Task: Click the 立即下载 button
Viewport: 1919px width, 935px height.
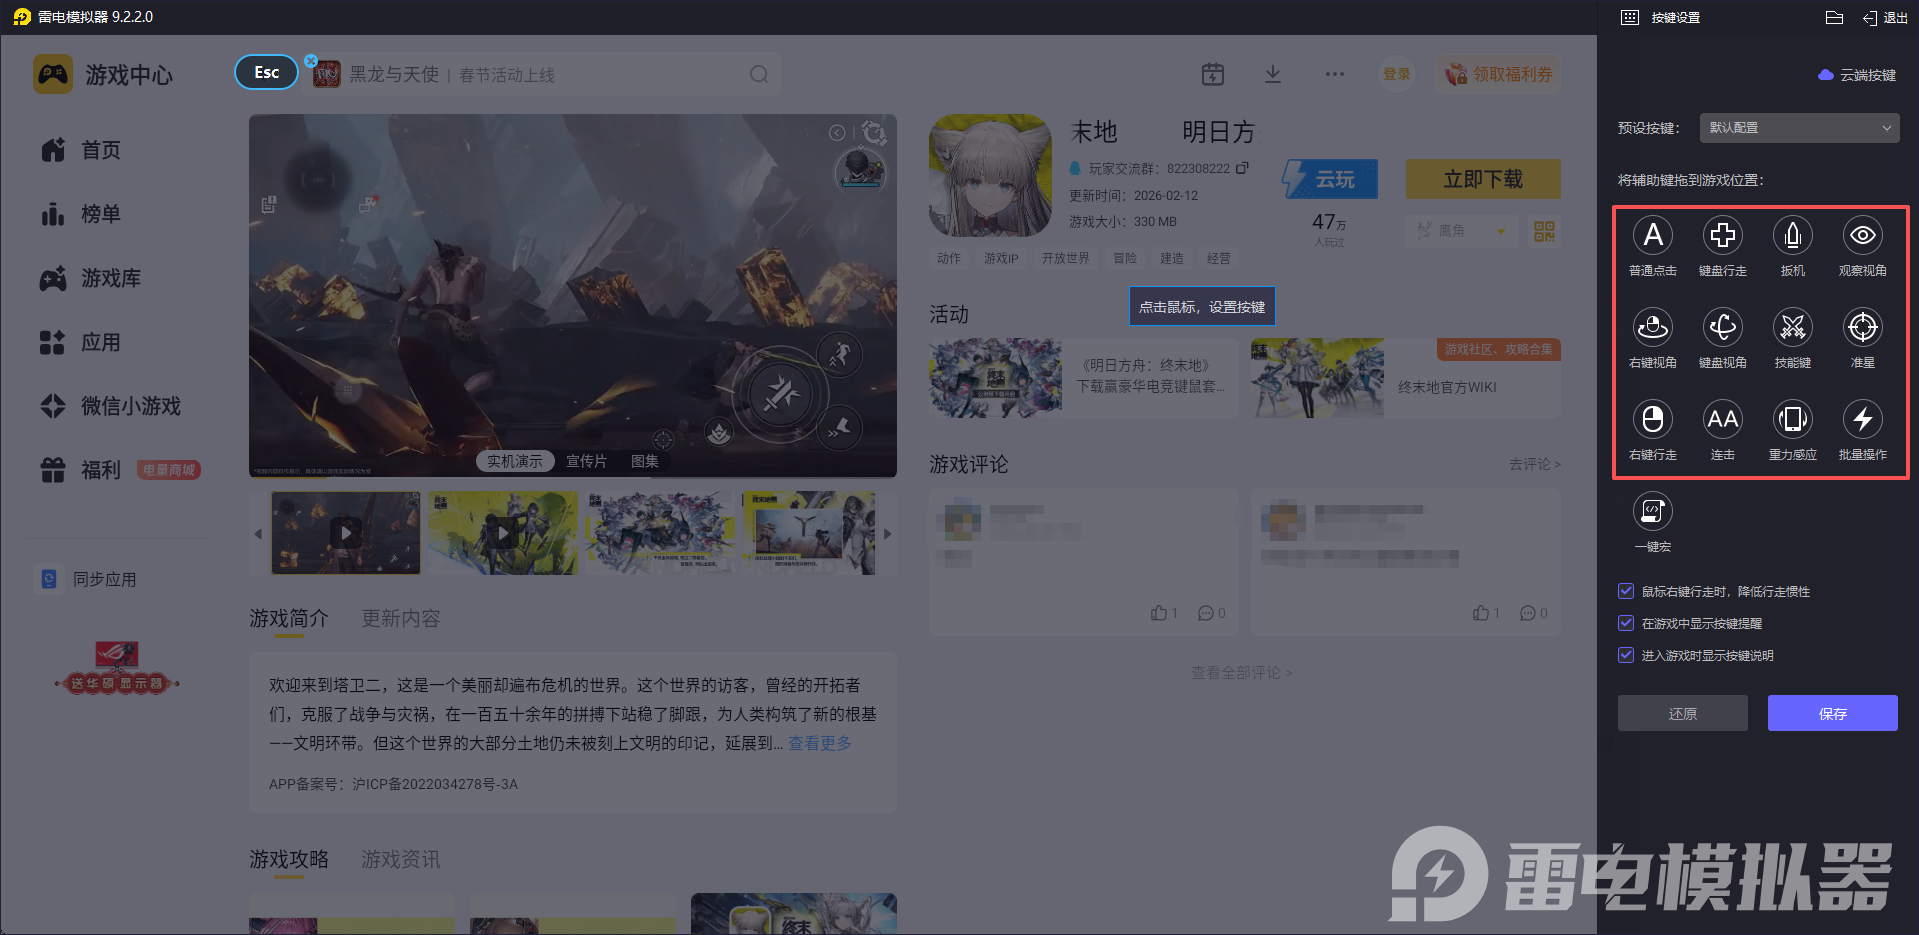Action: pyautogui.click(x=1483, y=179)
